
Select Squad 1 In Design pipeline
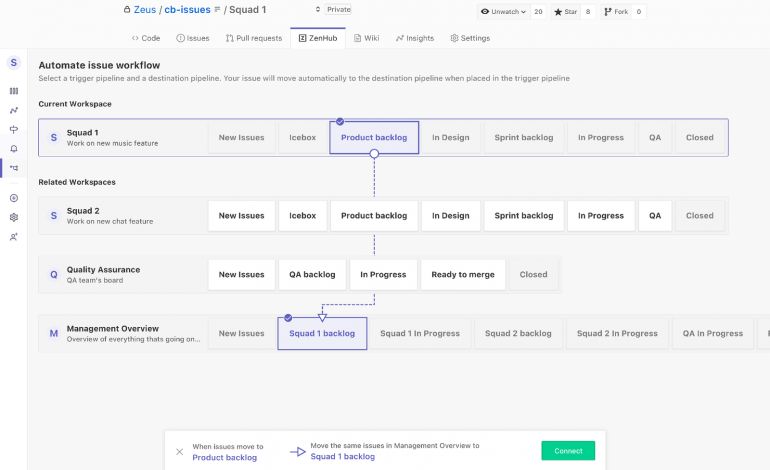[450, 138]
